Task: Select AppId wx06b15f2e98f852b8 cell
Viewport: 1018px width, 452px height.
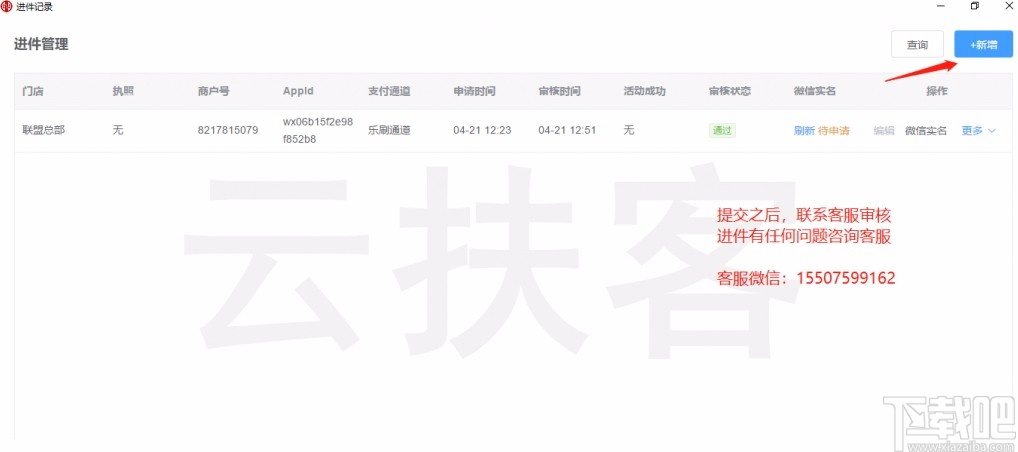Action: (x=318, y=130)
